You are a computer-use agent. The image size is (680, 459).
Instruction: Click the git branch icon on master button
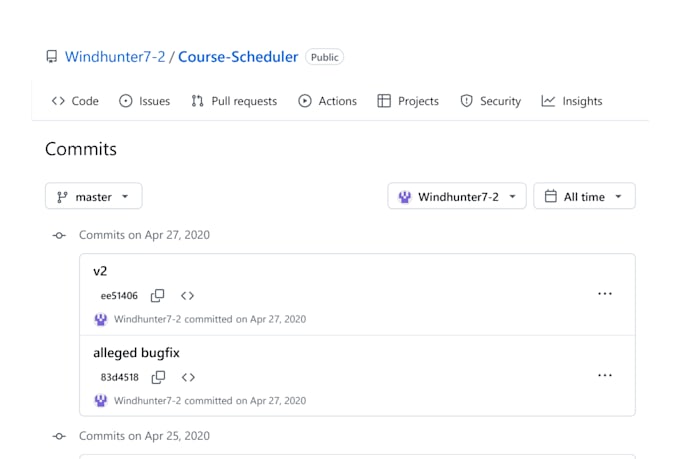62,197
